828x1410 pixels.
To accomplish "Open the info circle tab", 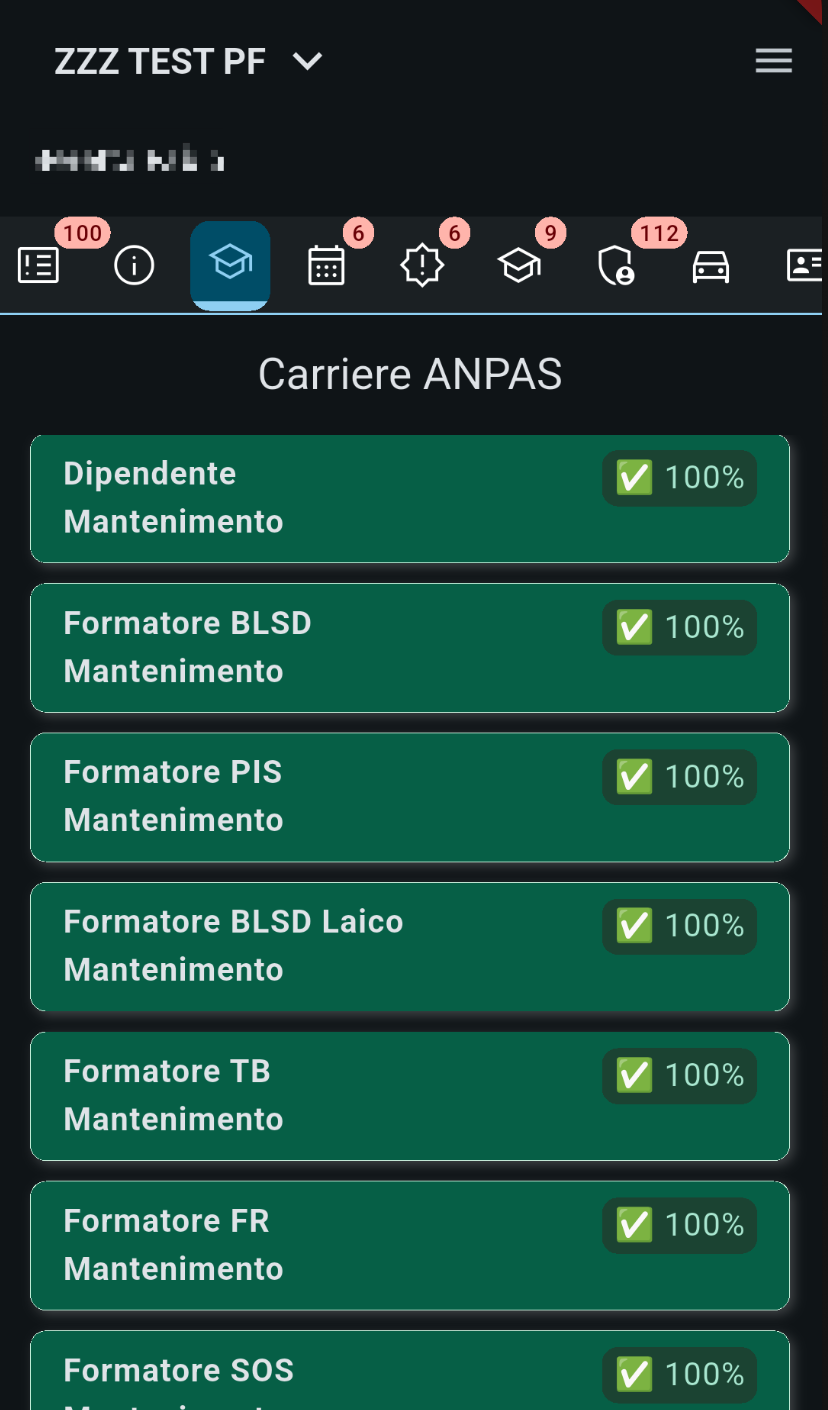I will coord(134,266).
